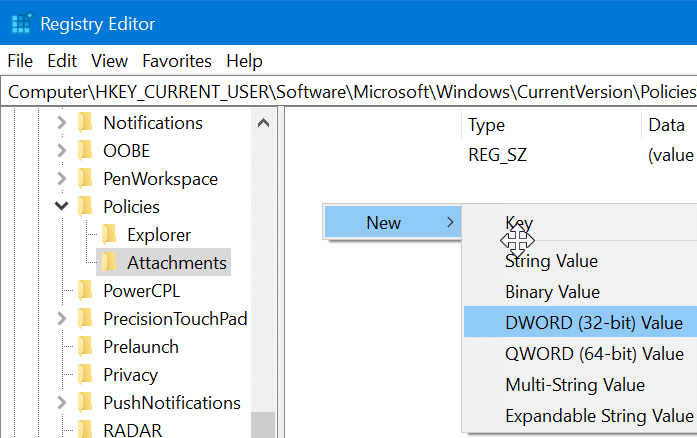Select the Attachments subkey label
This screenshot has height=438, width=697.
177,263
